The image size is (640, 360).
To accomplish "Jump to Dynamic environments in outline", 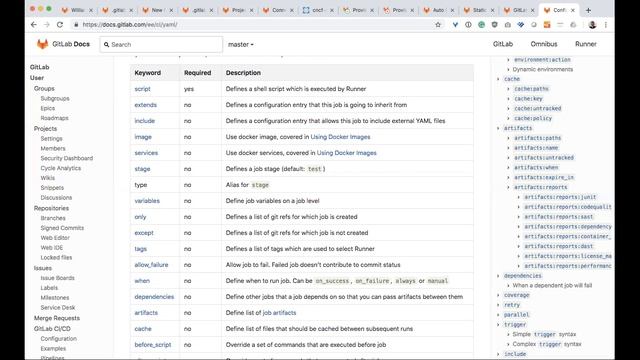I will (x=543, y=69).
